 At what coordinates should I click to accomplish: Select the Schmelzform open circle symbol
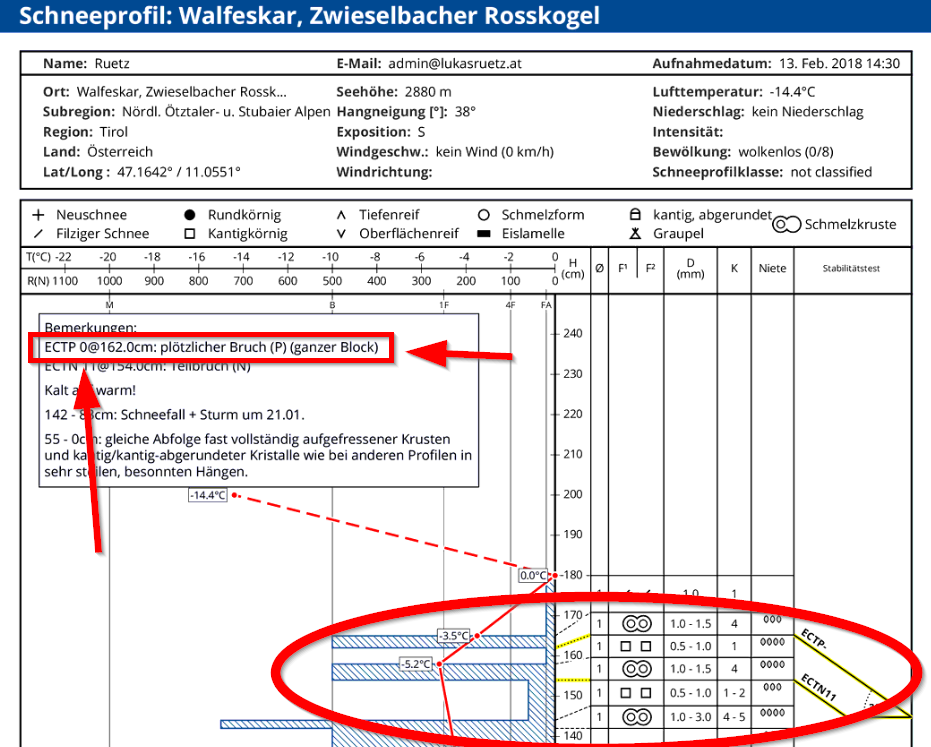[x=484, y=215]
